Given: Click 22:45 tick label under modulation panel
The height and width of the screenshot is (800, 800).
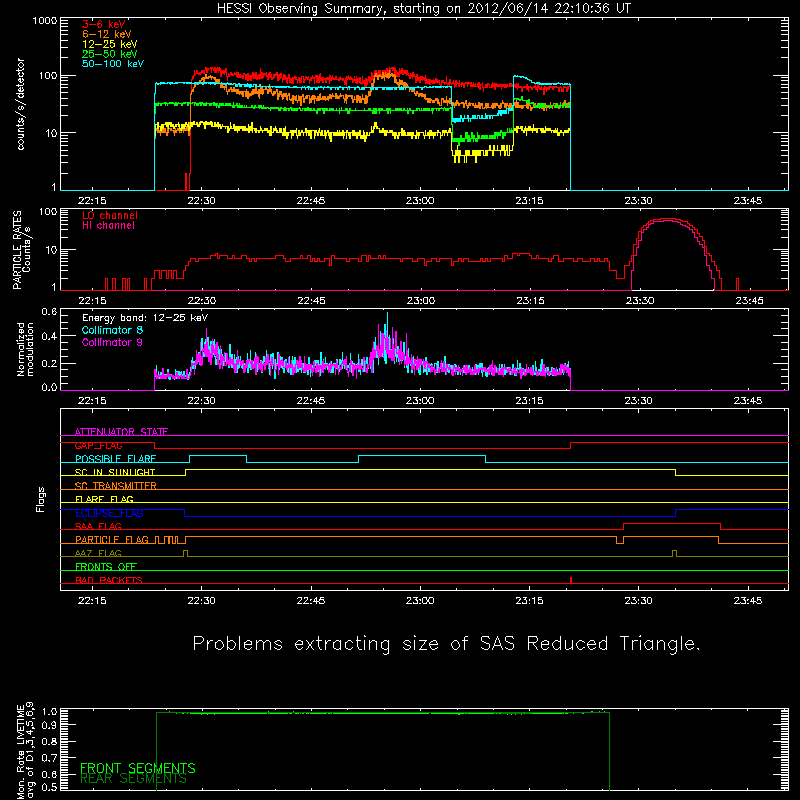Looking at the screenshot, I should [311, 401].
